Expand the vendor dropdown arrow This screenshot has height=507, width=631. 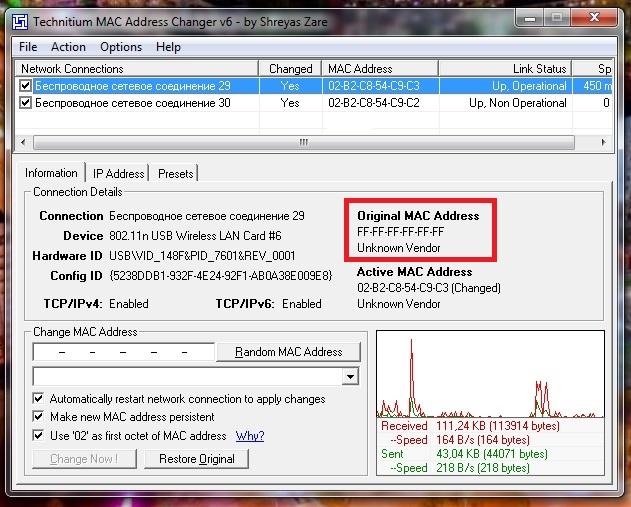coord(351,377)
